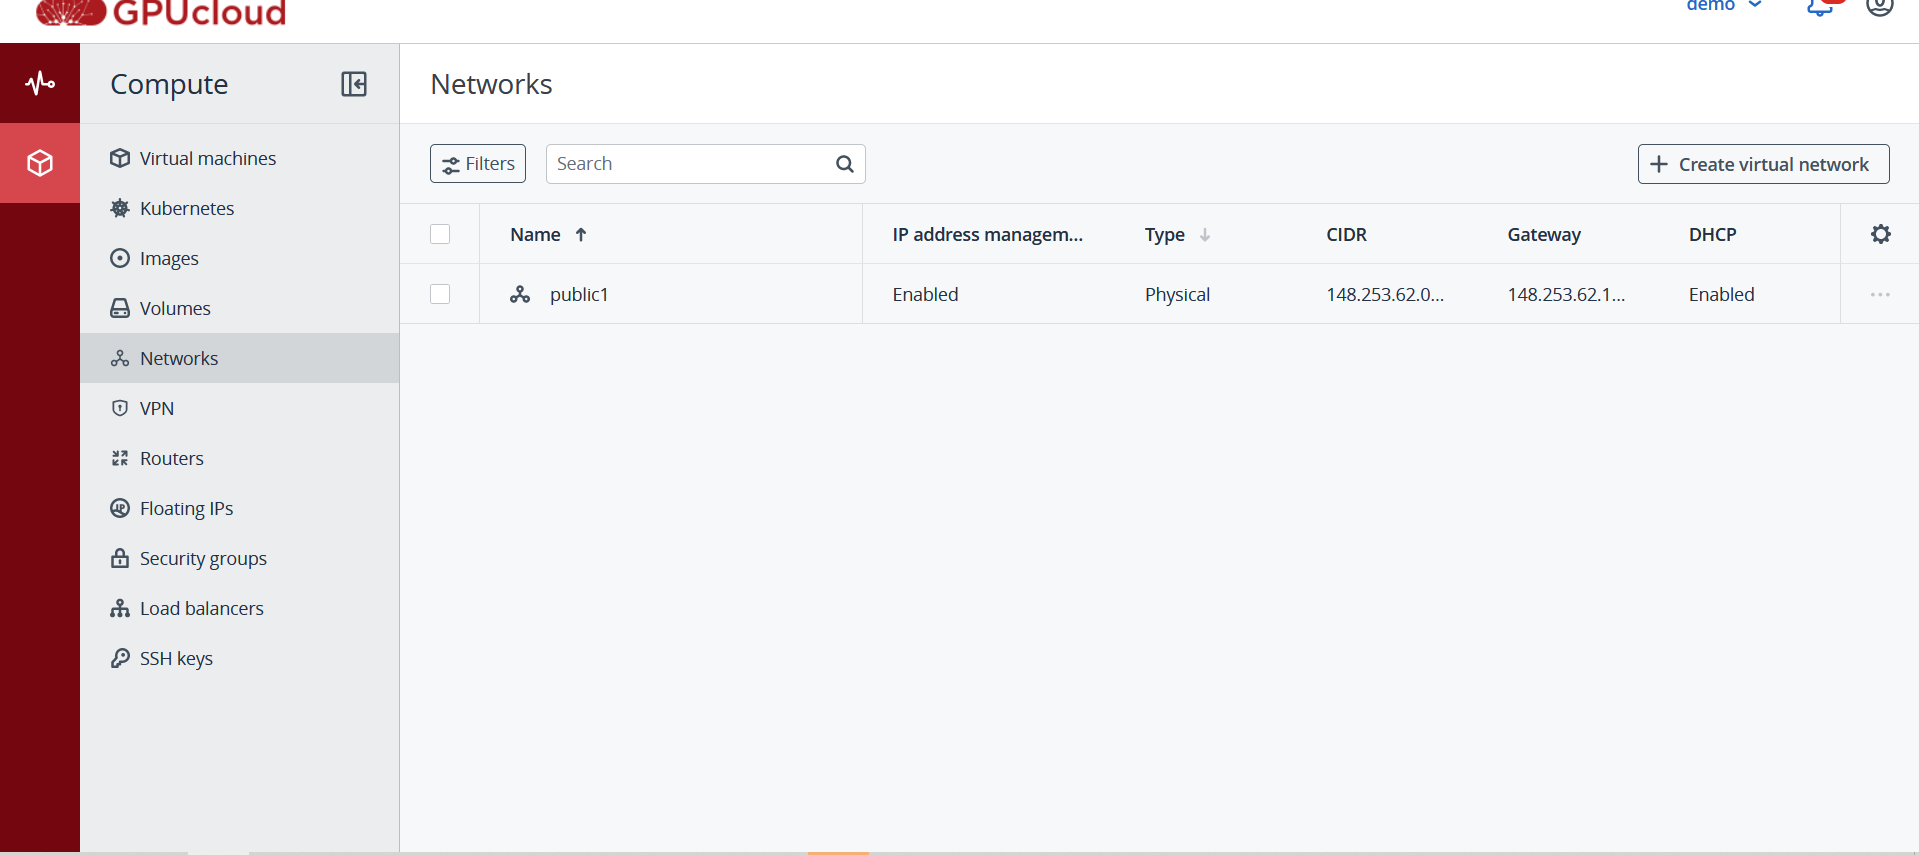The height and width of the screenshot is (855, 1919).
Task: Expand the demo project dropdown
Action: (1724, 6)
